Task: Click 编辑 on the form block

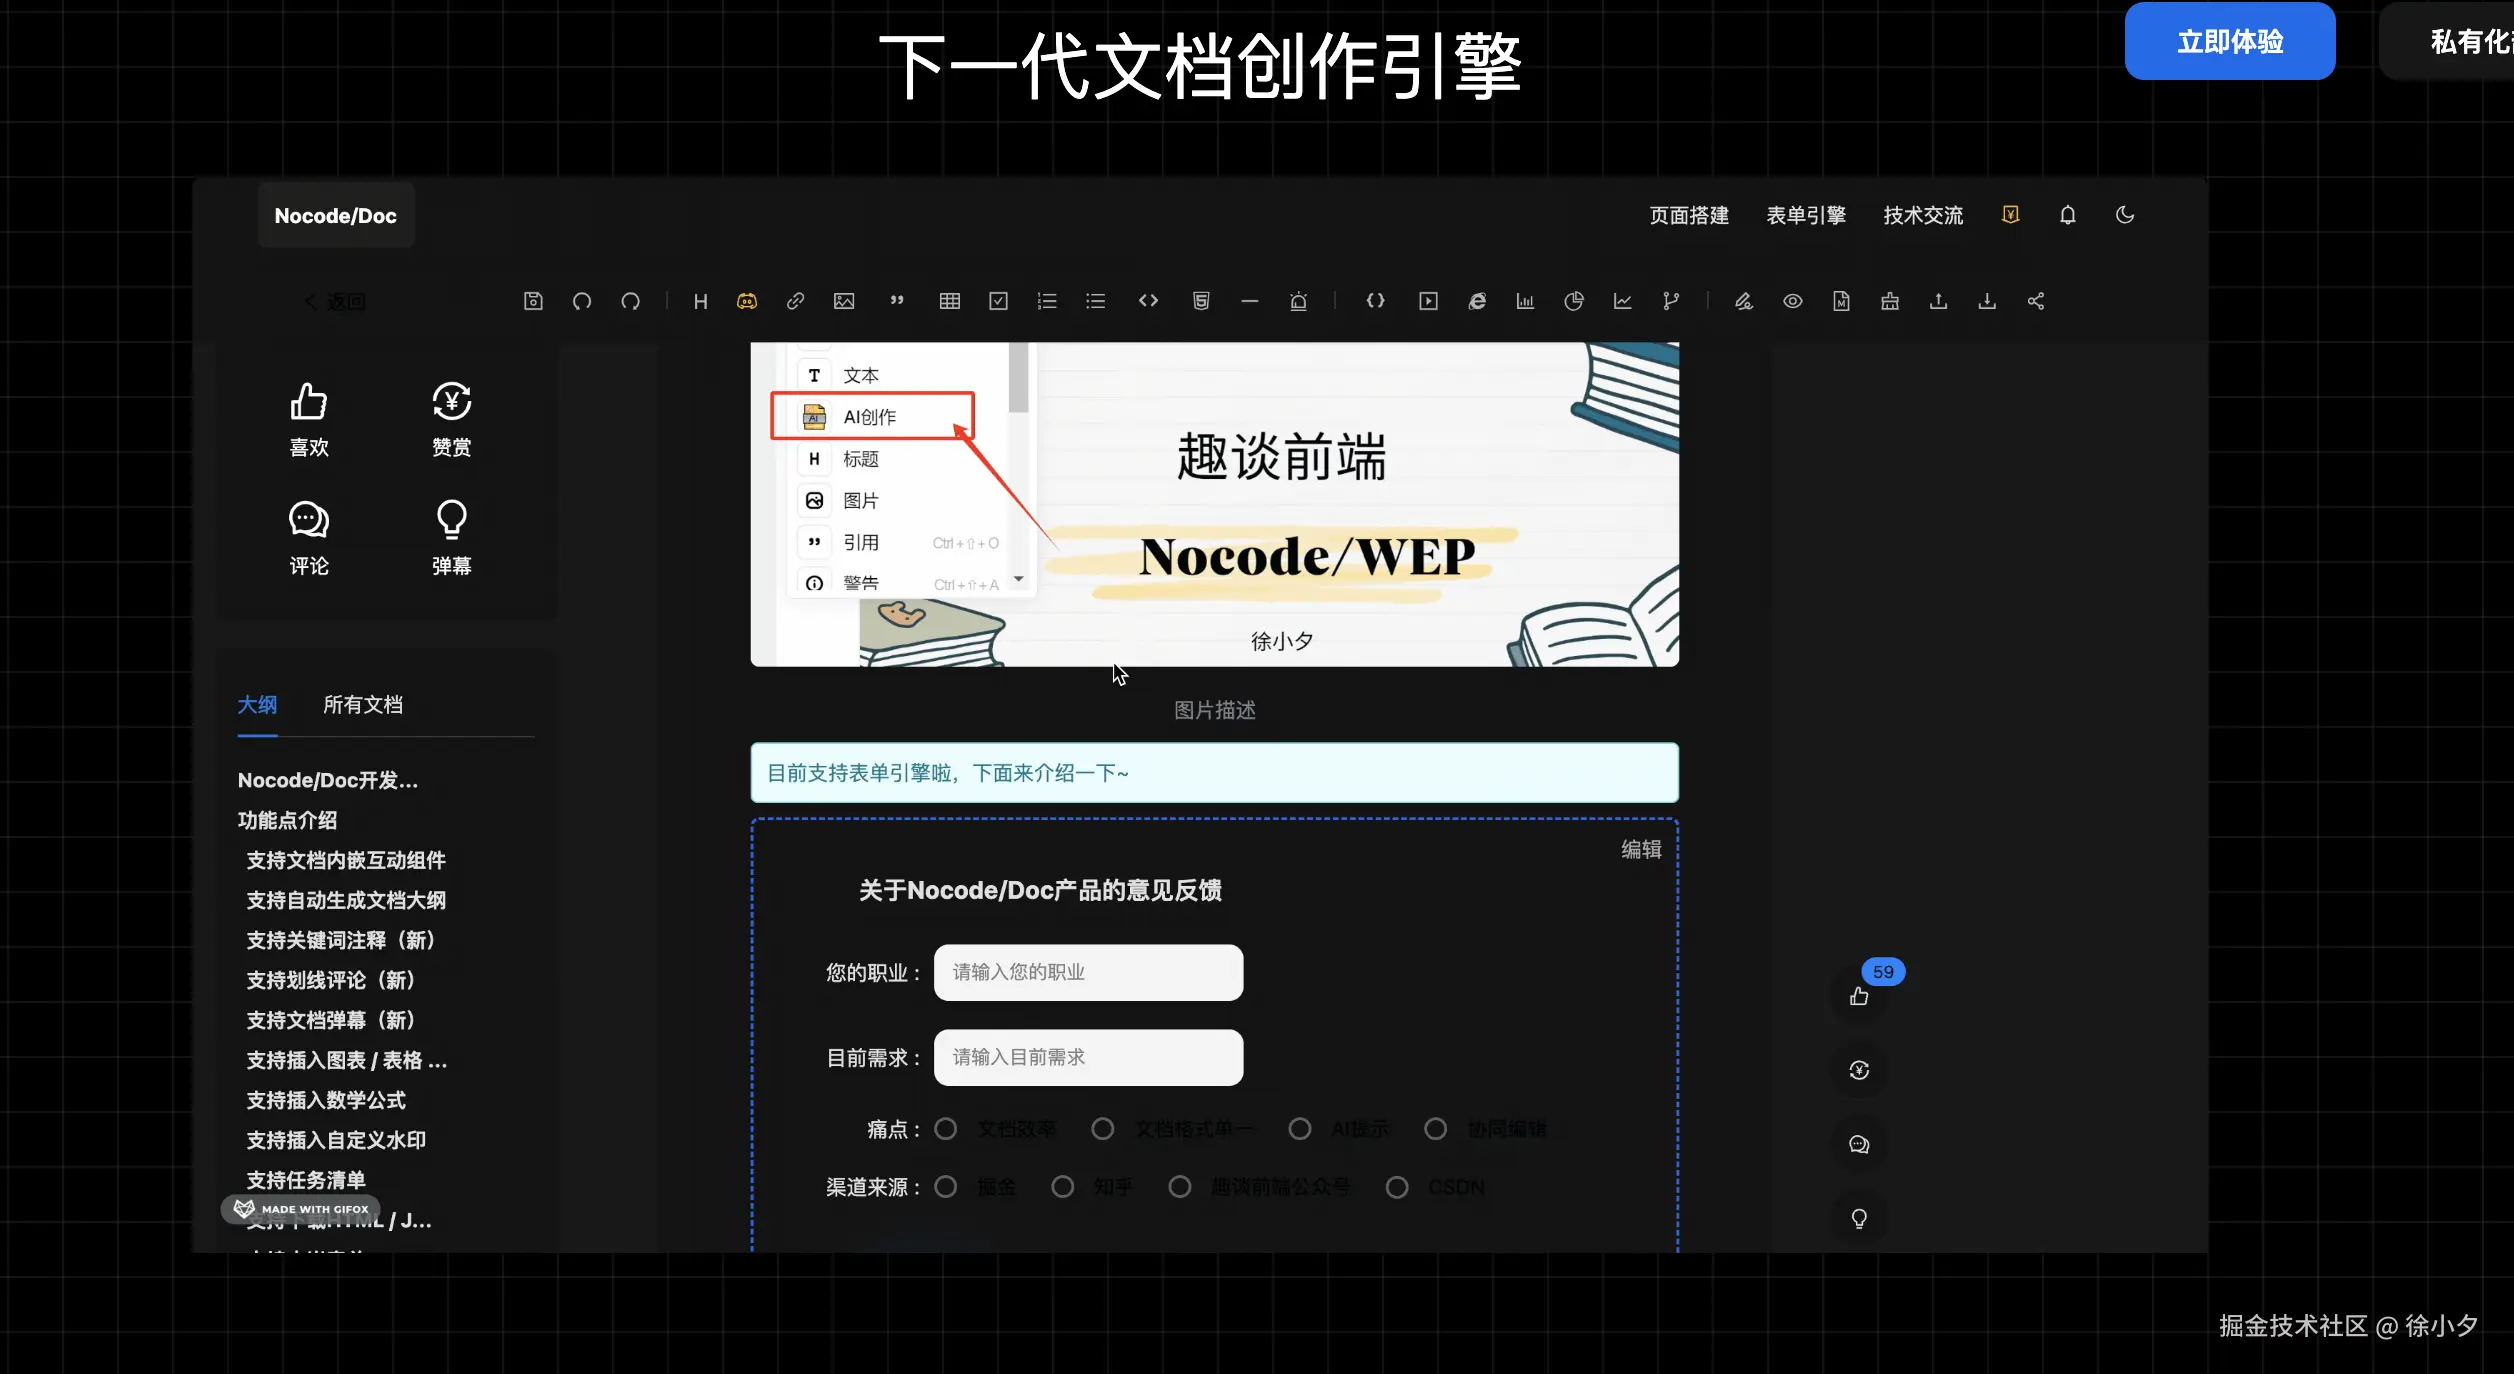Action: pyautogui.click(x=1640, y=849)
